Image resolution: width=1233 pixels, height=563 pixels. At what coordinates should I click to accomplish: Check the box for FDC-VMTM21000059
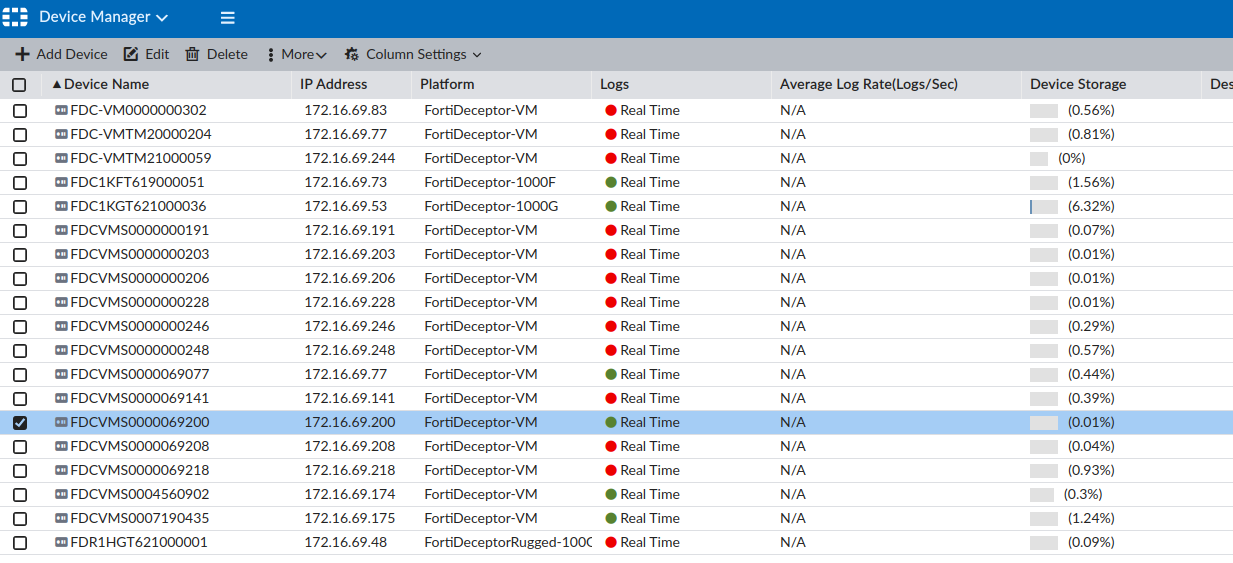[x=19, y=159]
